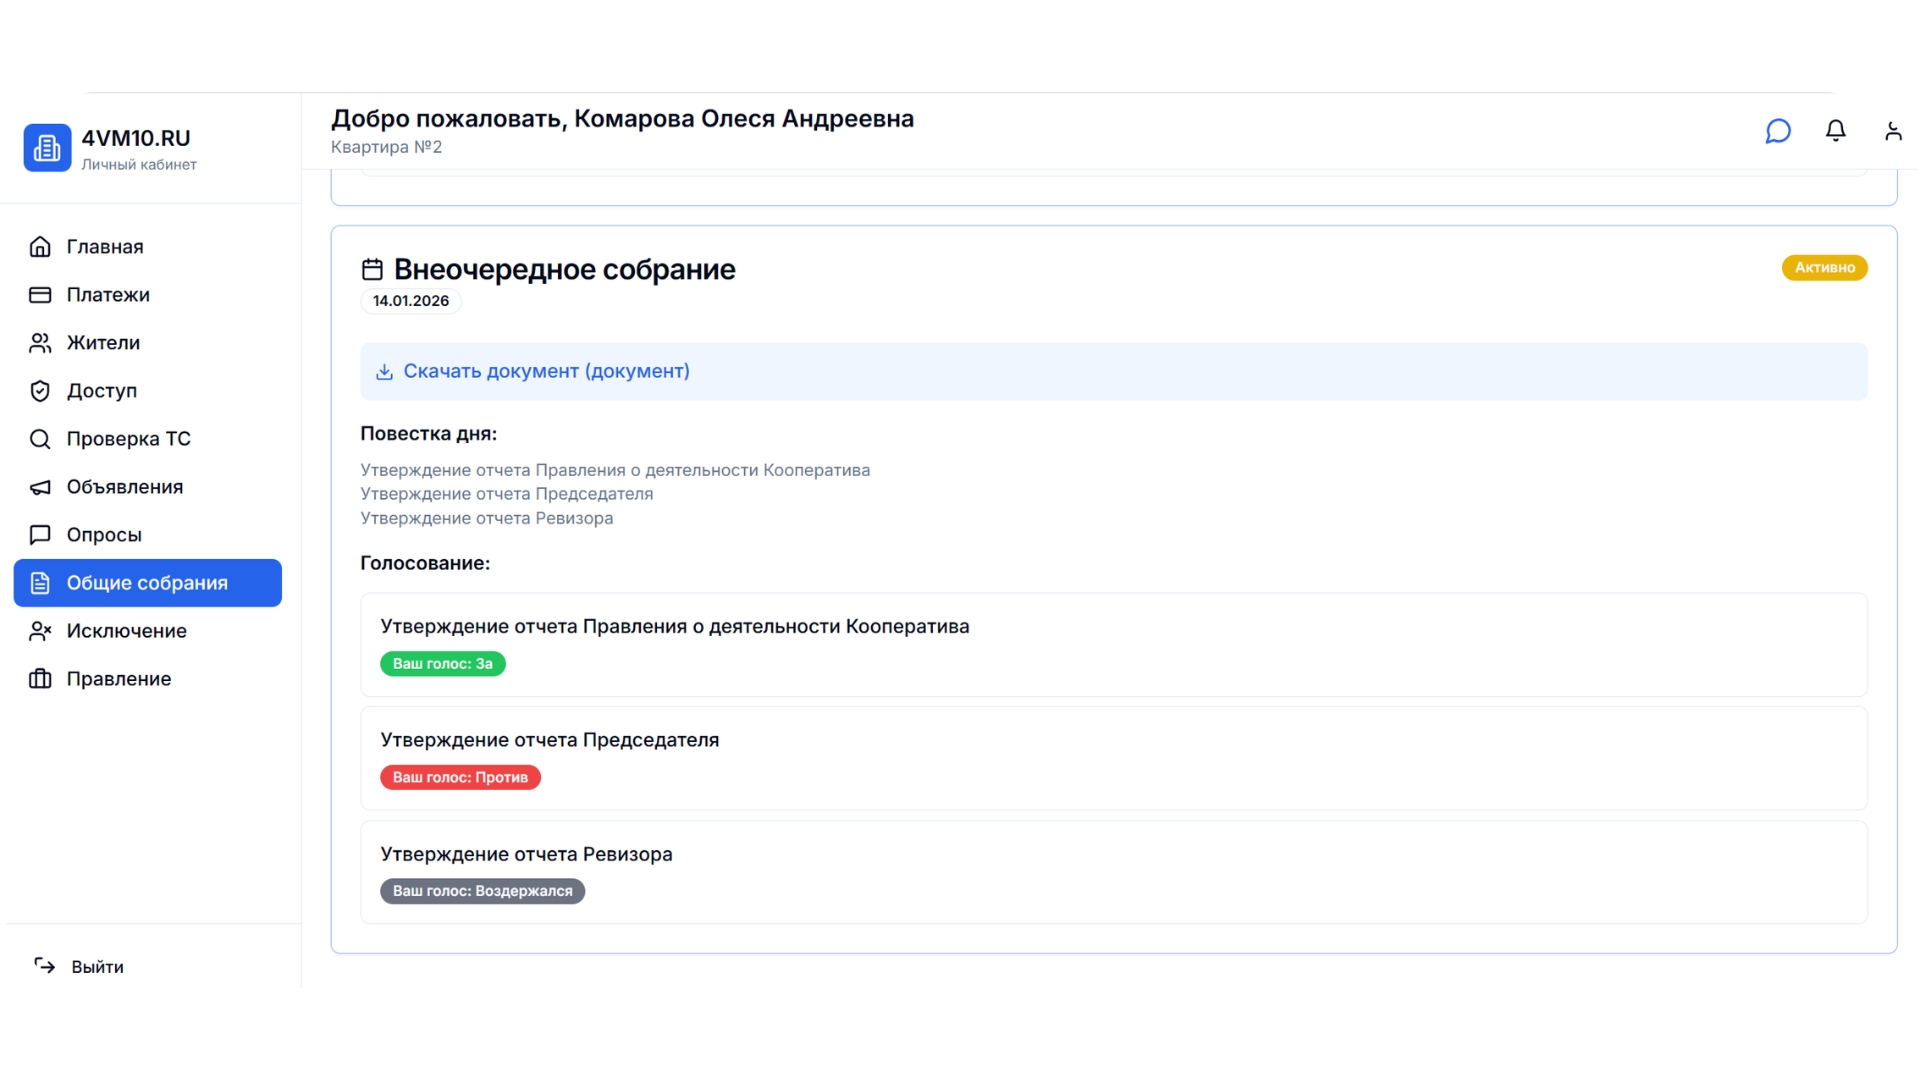Click the 4VM10.RU building logo

47,148
